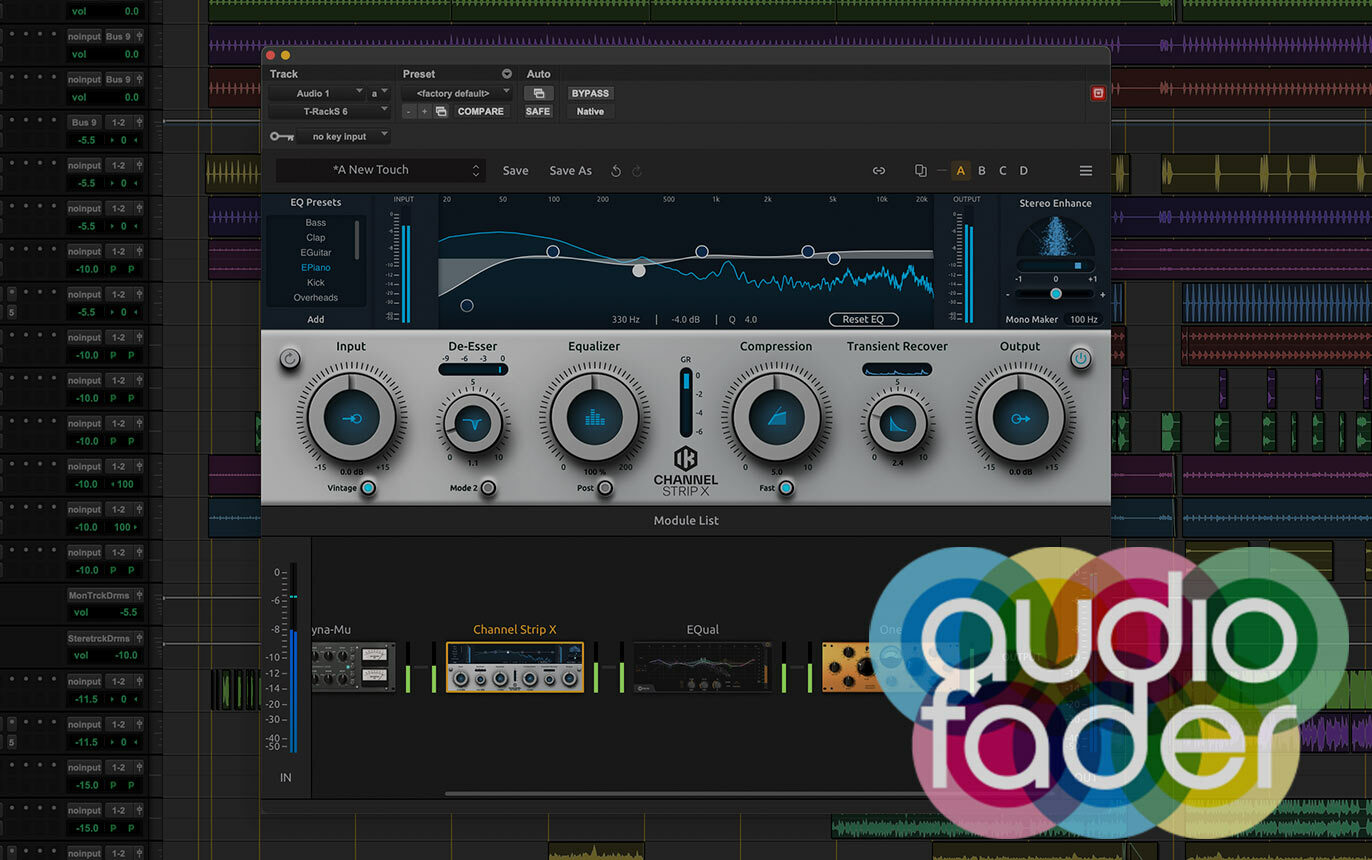Click the Equalizer knob's center icon
Screen dimensions: 1372x860
(594, 418)
